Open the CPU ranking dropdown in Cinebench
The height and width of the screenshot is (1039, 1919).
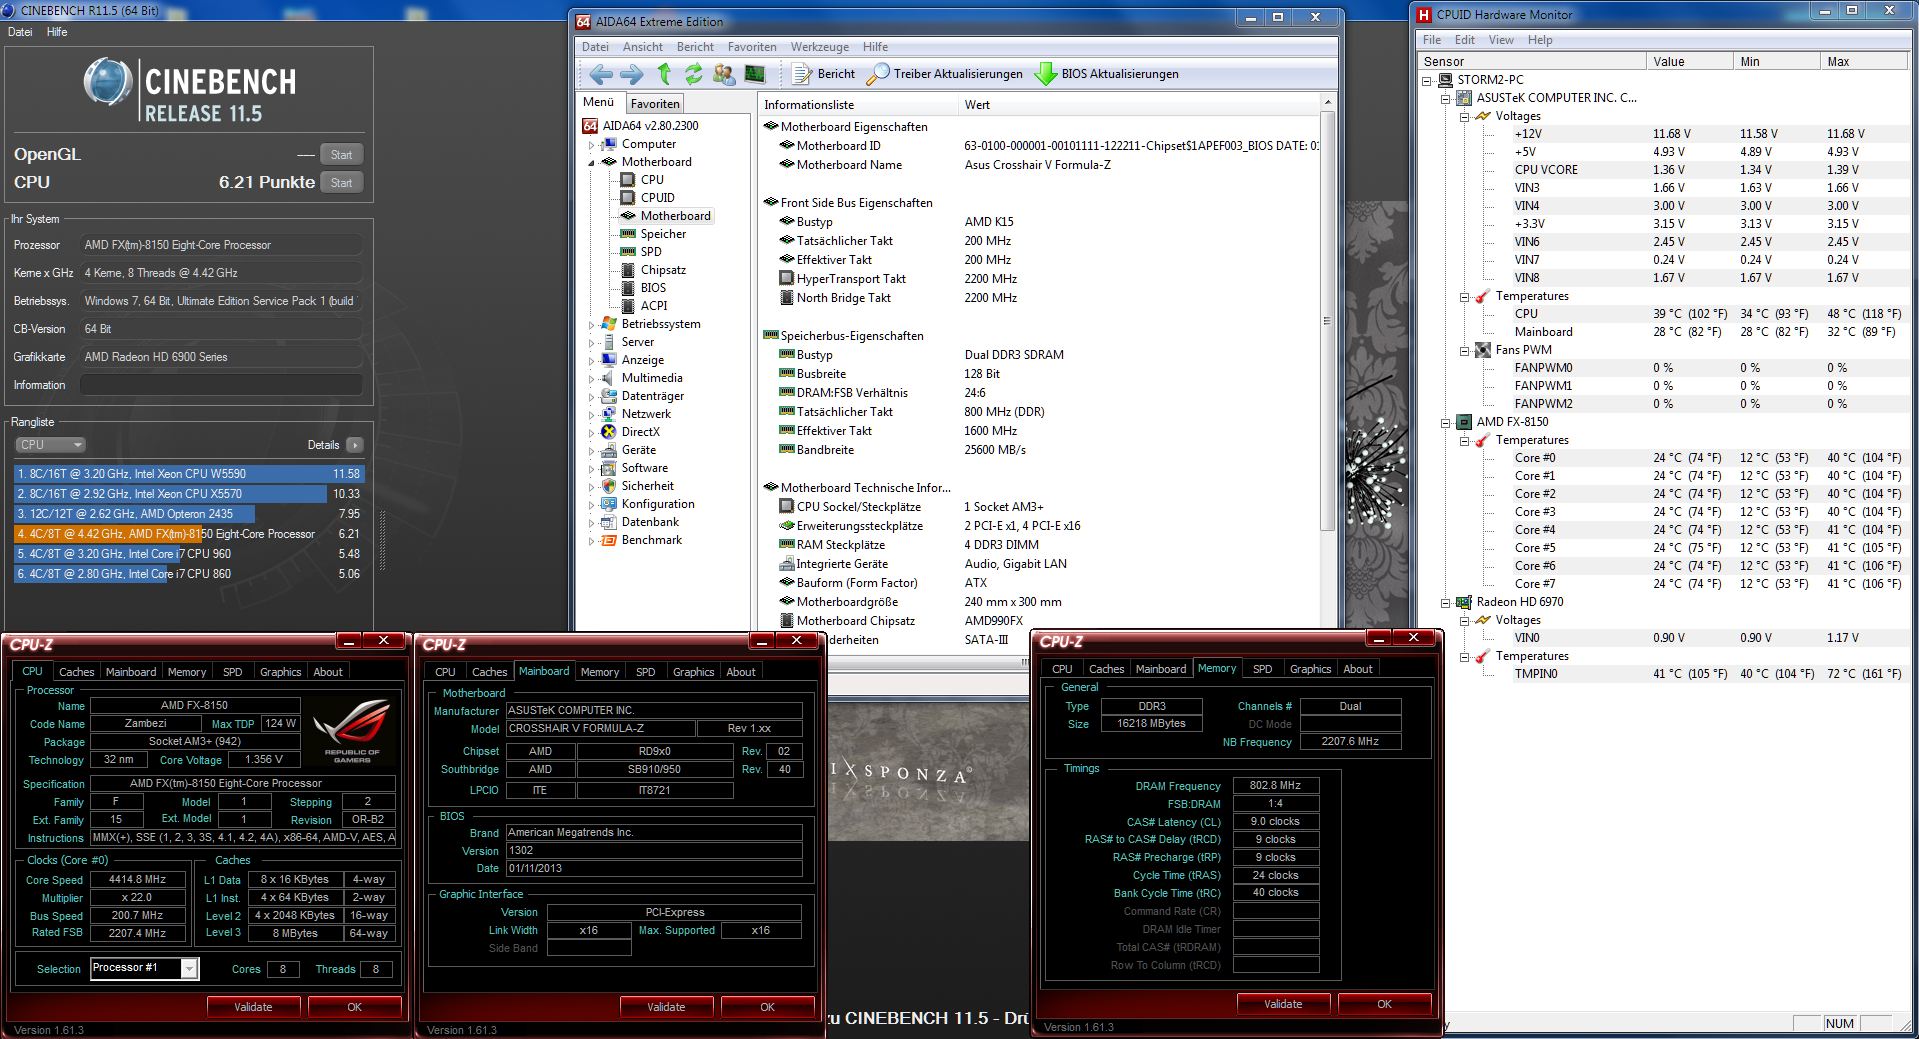pos(50,445)
